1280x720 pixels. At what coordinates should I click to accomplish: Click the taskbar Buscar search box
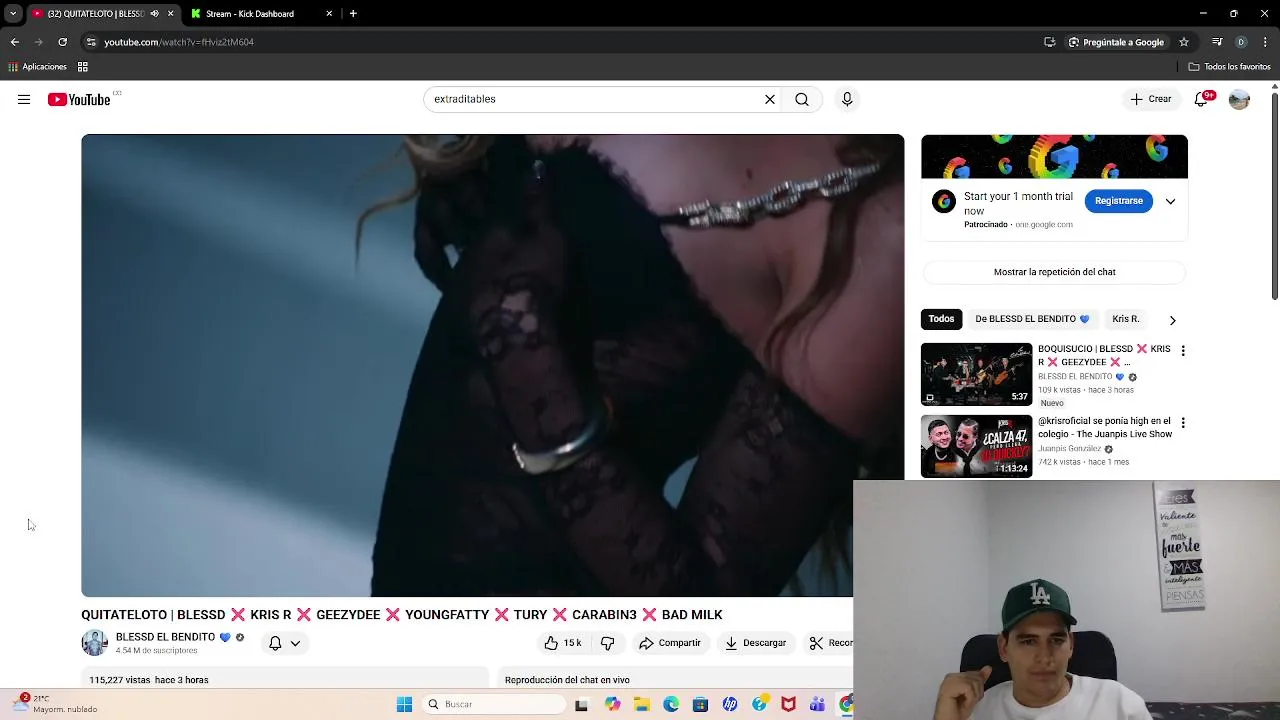pyautogui.click(x=494, y=704)
